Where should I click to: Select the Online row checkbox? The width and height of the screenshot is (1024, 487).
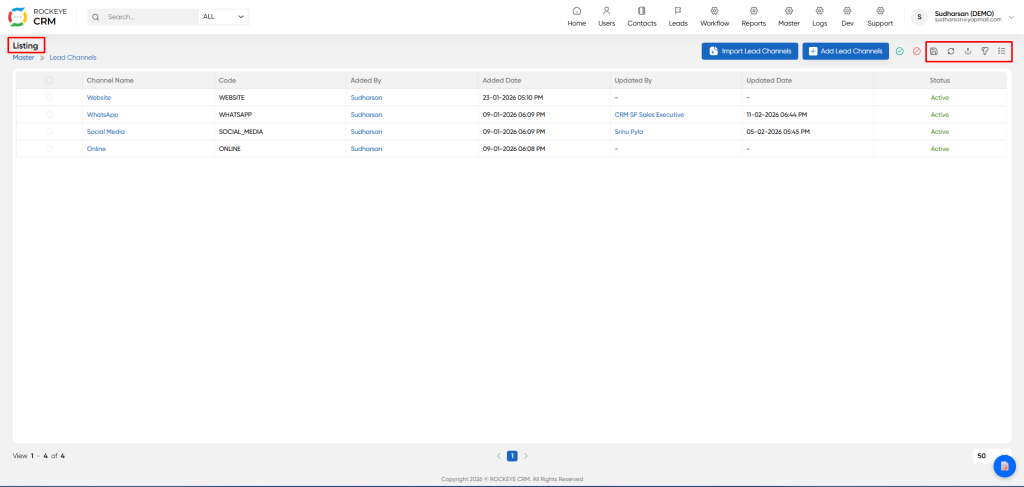[x=49, y=149]
